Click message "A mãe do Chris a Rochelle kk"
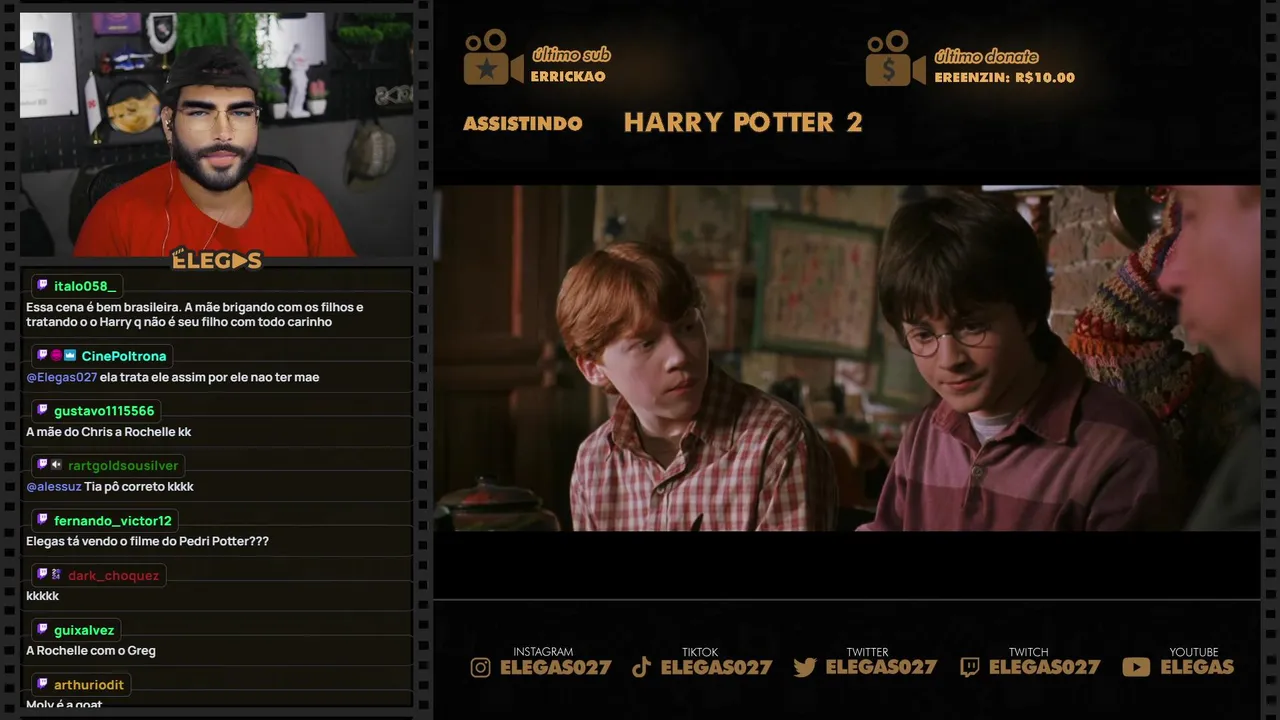1280x720 pixels. click(x=109, y=432)
